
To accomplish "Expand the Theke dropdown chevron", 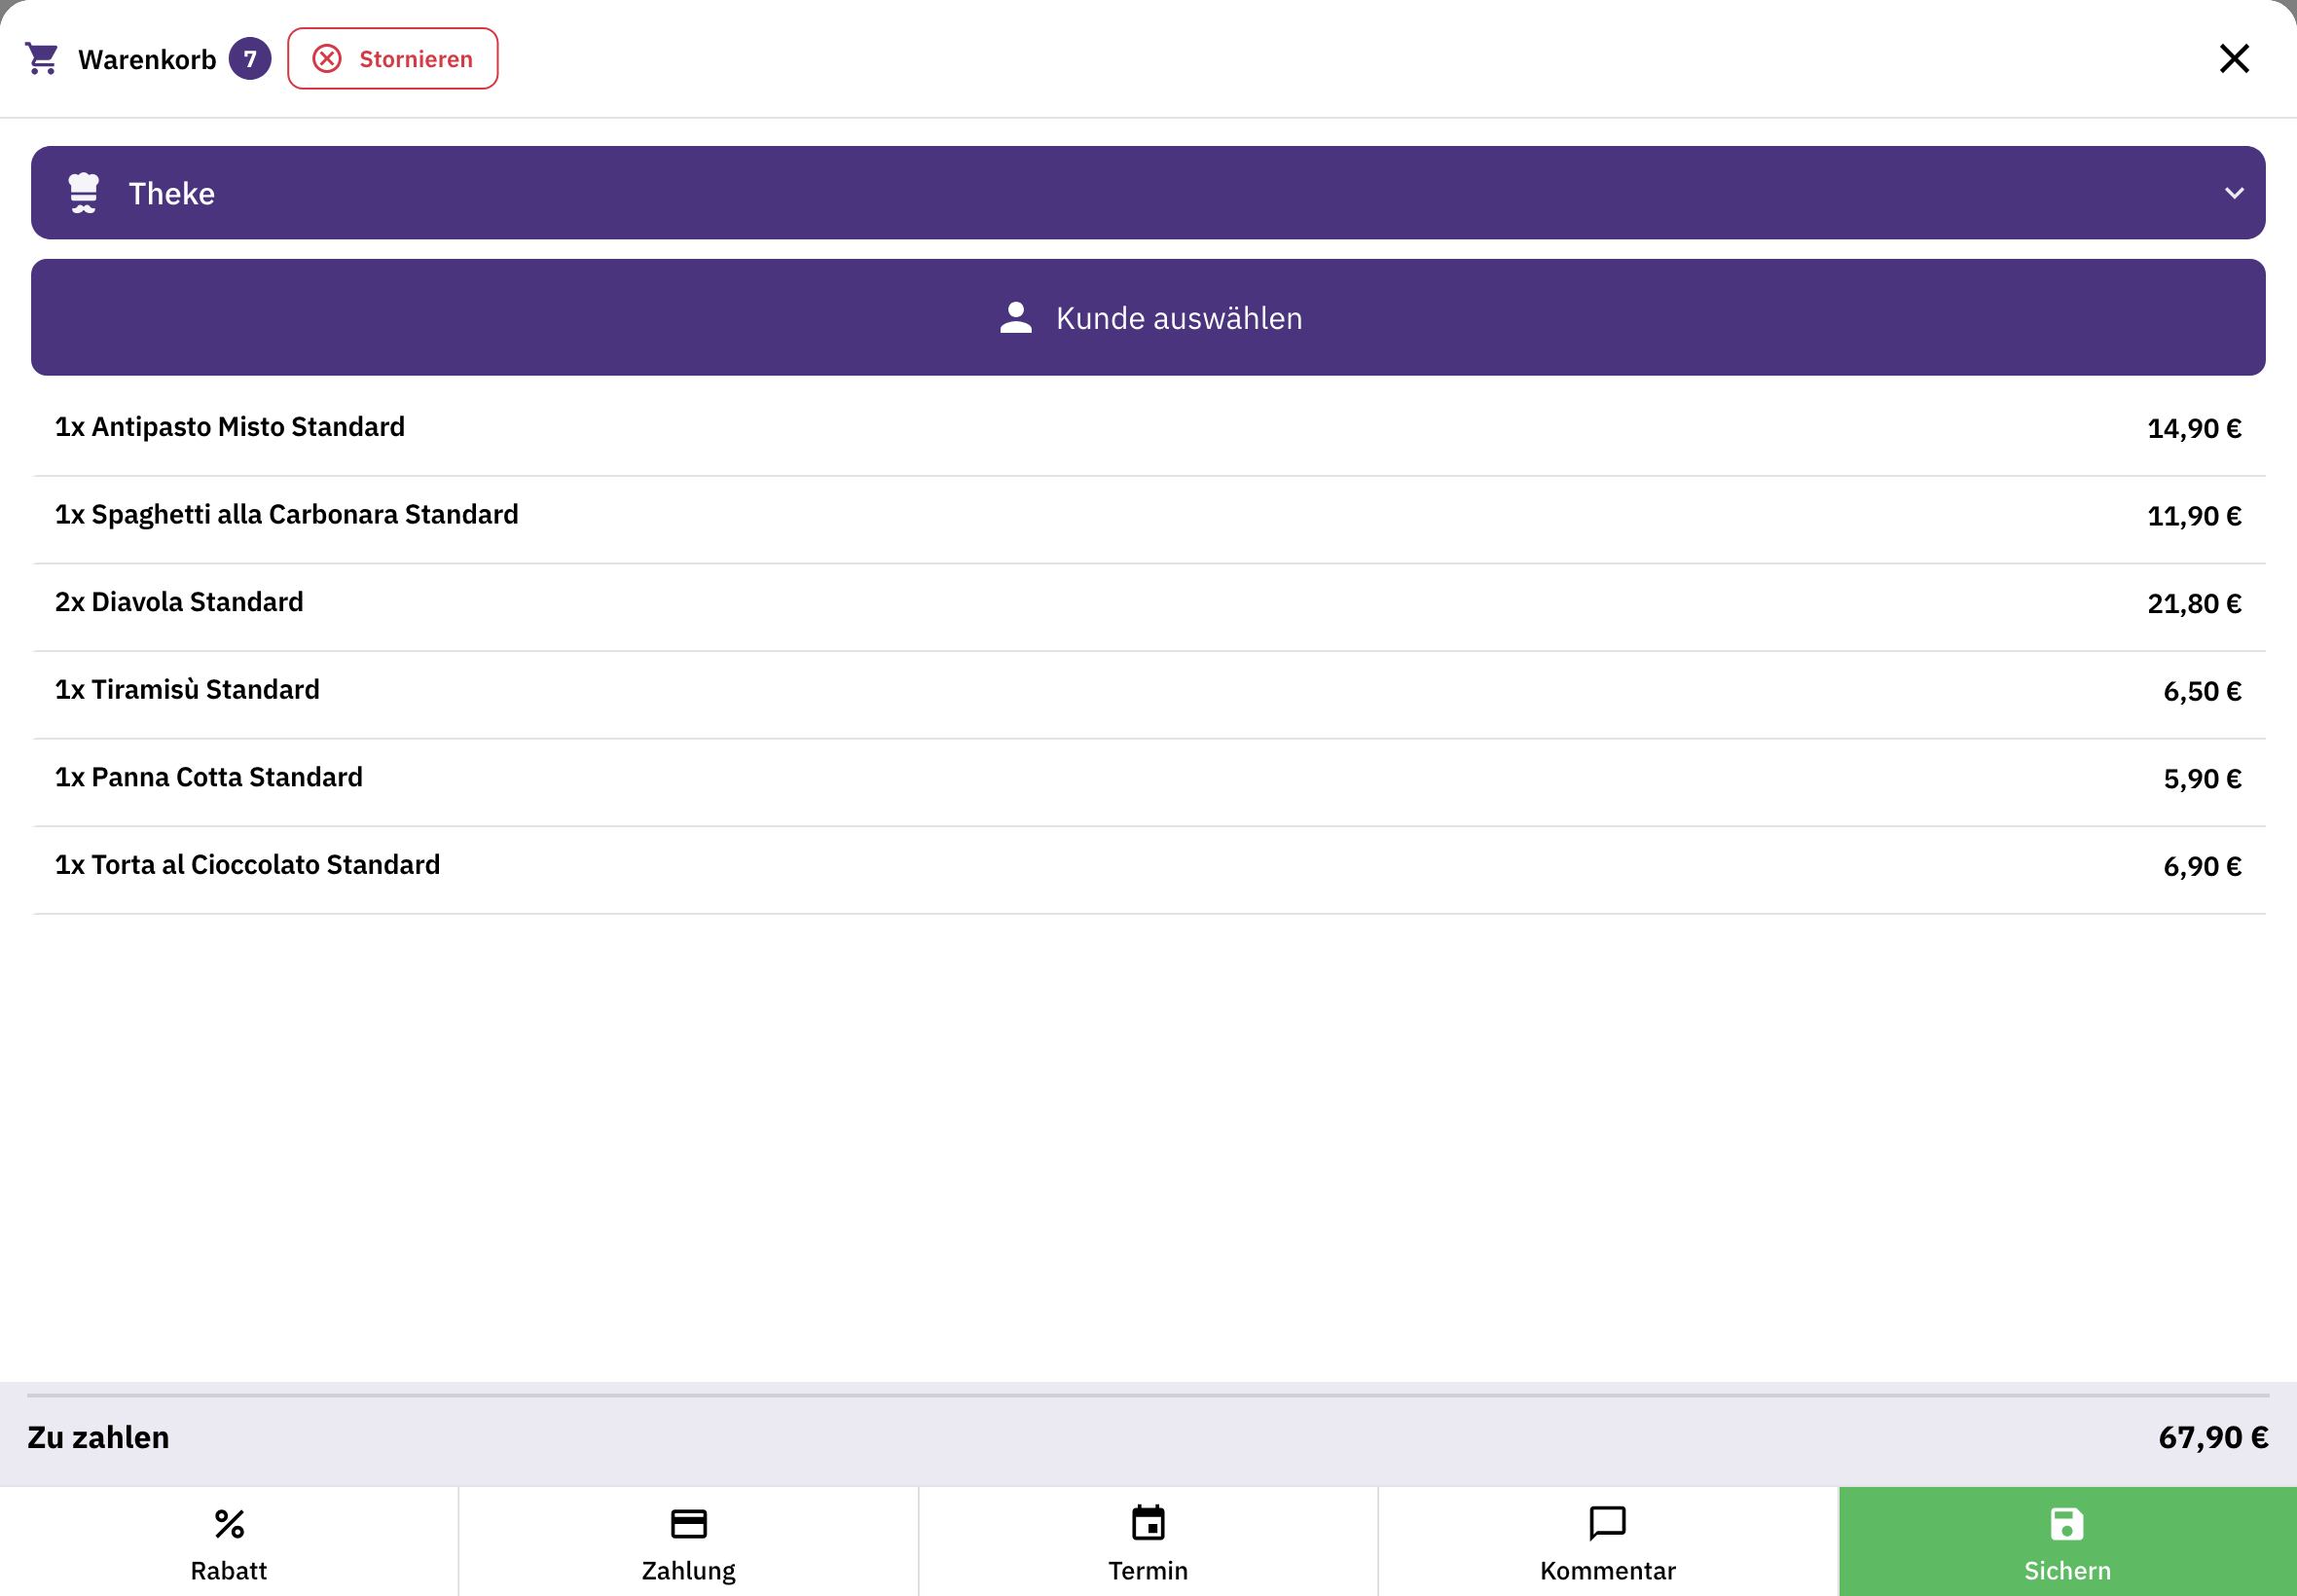I will [x=2234, y=193].
